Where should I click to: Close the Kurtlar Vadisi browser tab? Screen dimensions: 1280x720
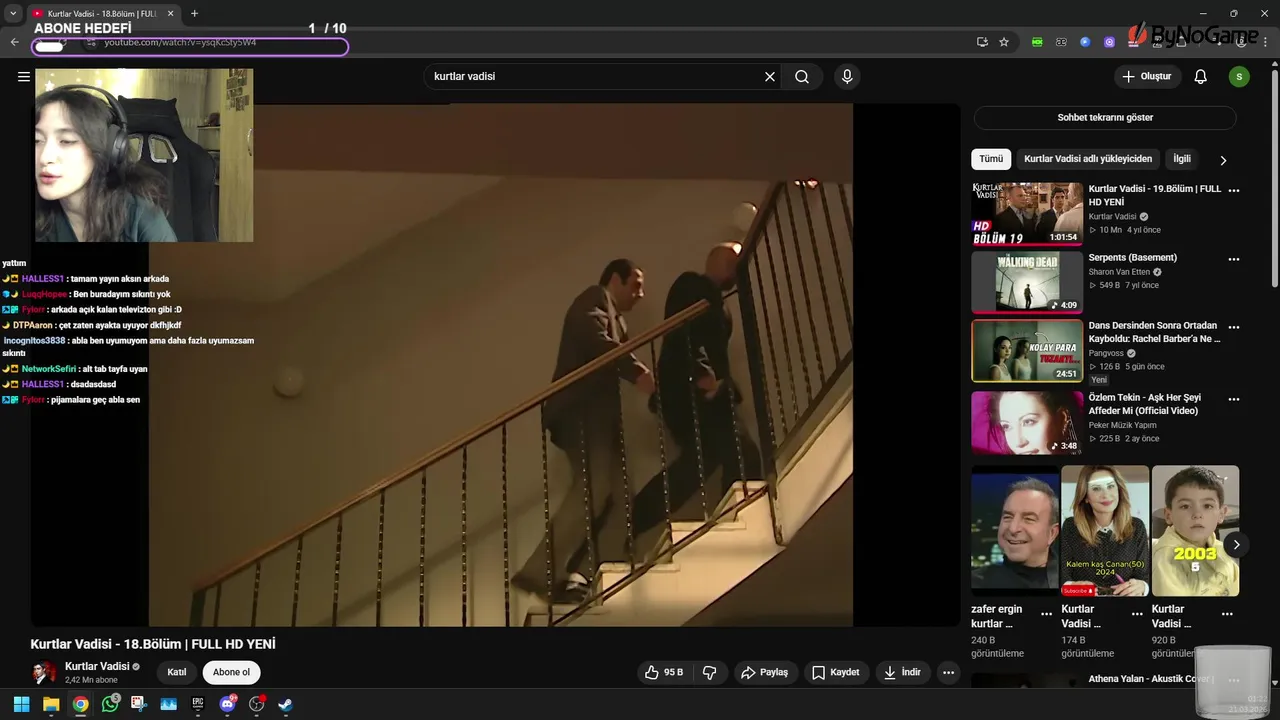(x=170, y=13)
